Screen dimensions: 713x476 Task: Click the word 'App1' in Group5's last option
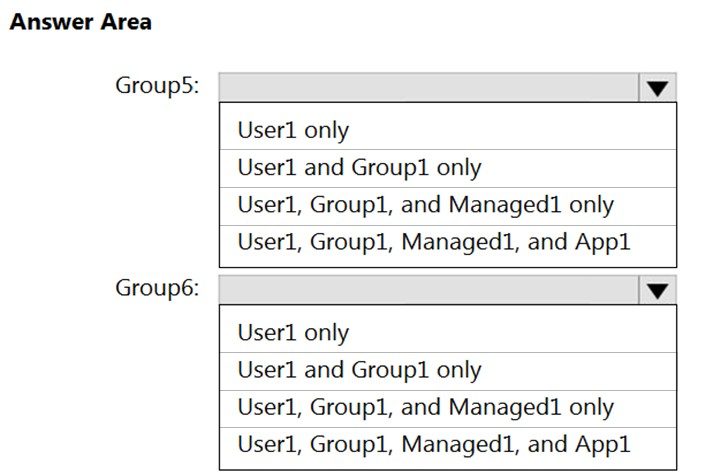[603, 242]
